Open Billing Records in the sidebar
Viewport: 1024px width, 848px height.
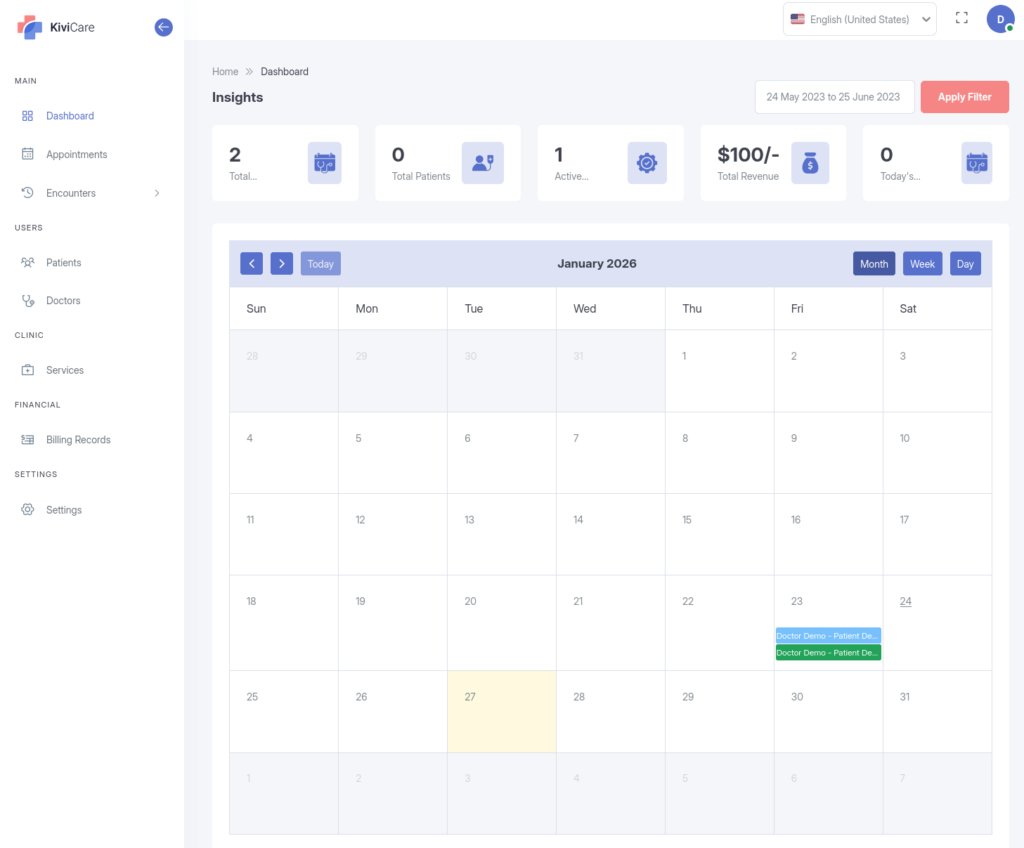point(78,440)
